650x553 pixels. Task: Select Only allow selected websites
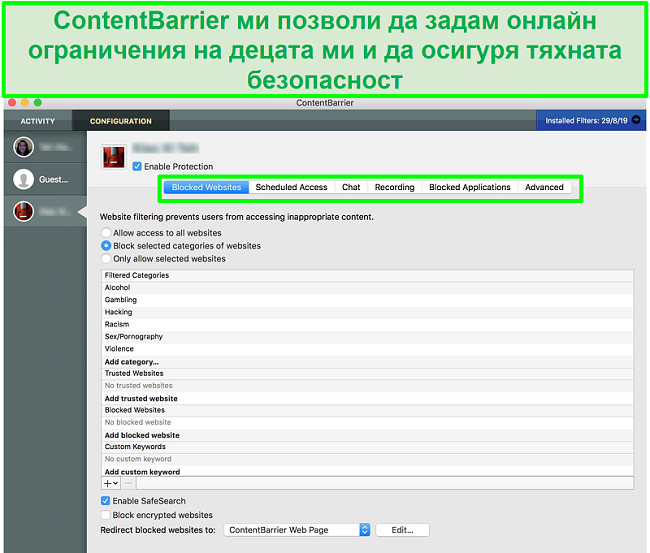(x=106, y=259)
